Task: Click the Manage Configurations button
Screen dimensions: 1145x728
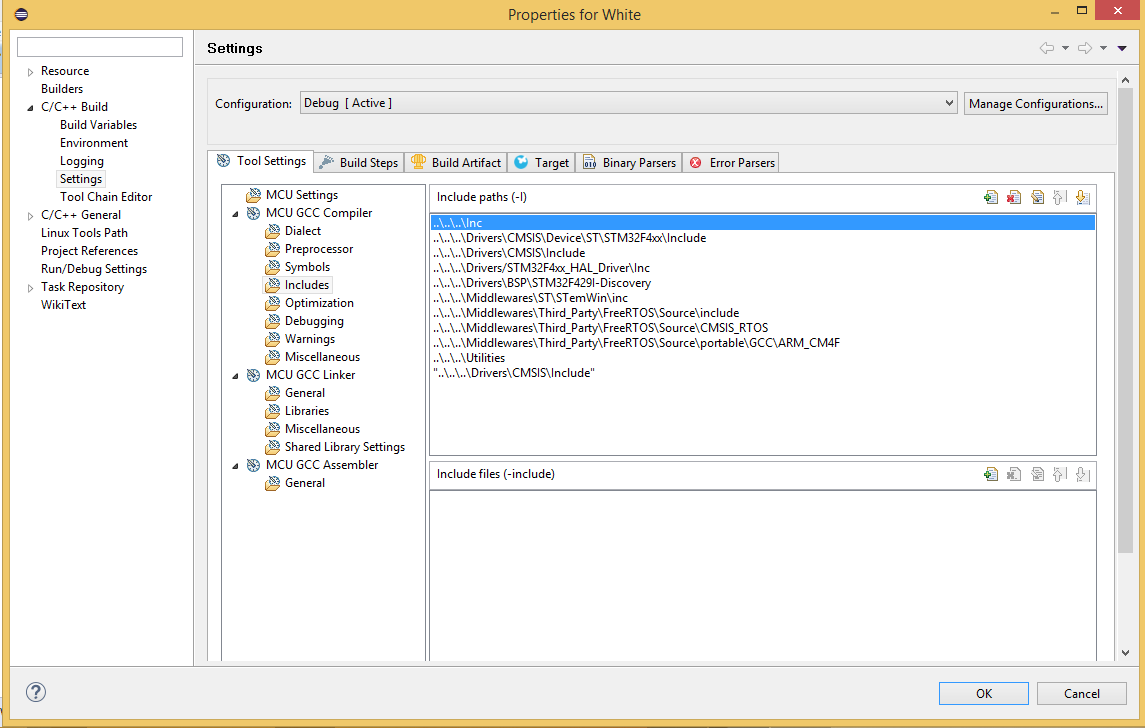Action: 1035,103
